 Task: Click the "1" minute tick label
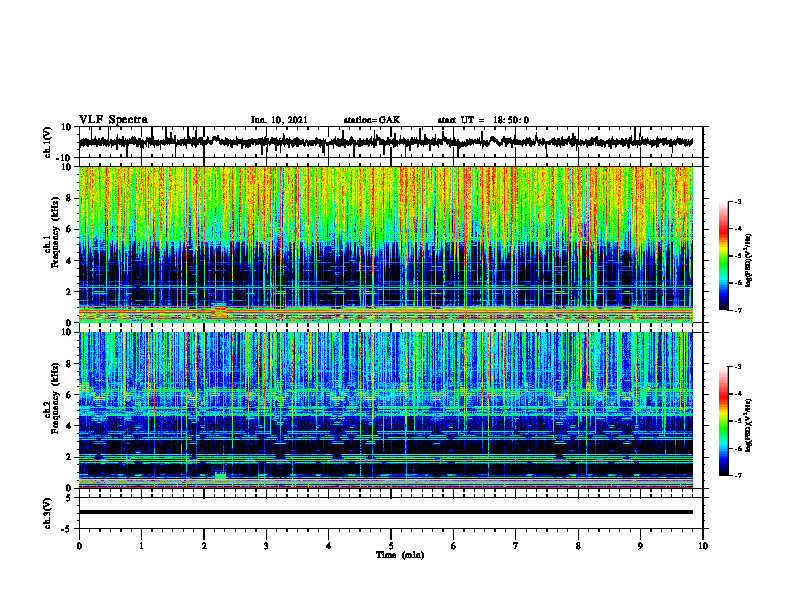tap(141, 546)
